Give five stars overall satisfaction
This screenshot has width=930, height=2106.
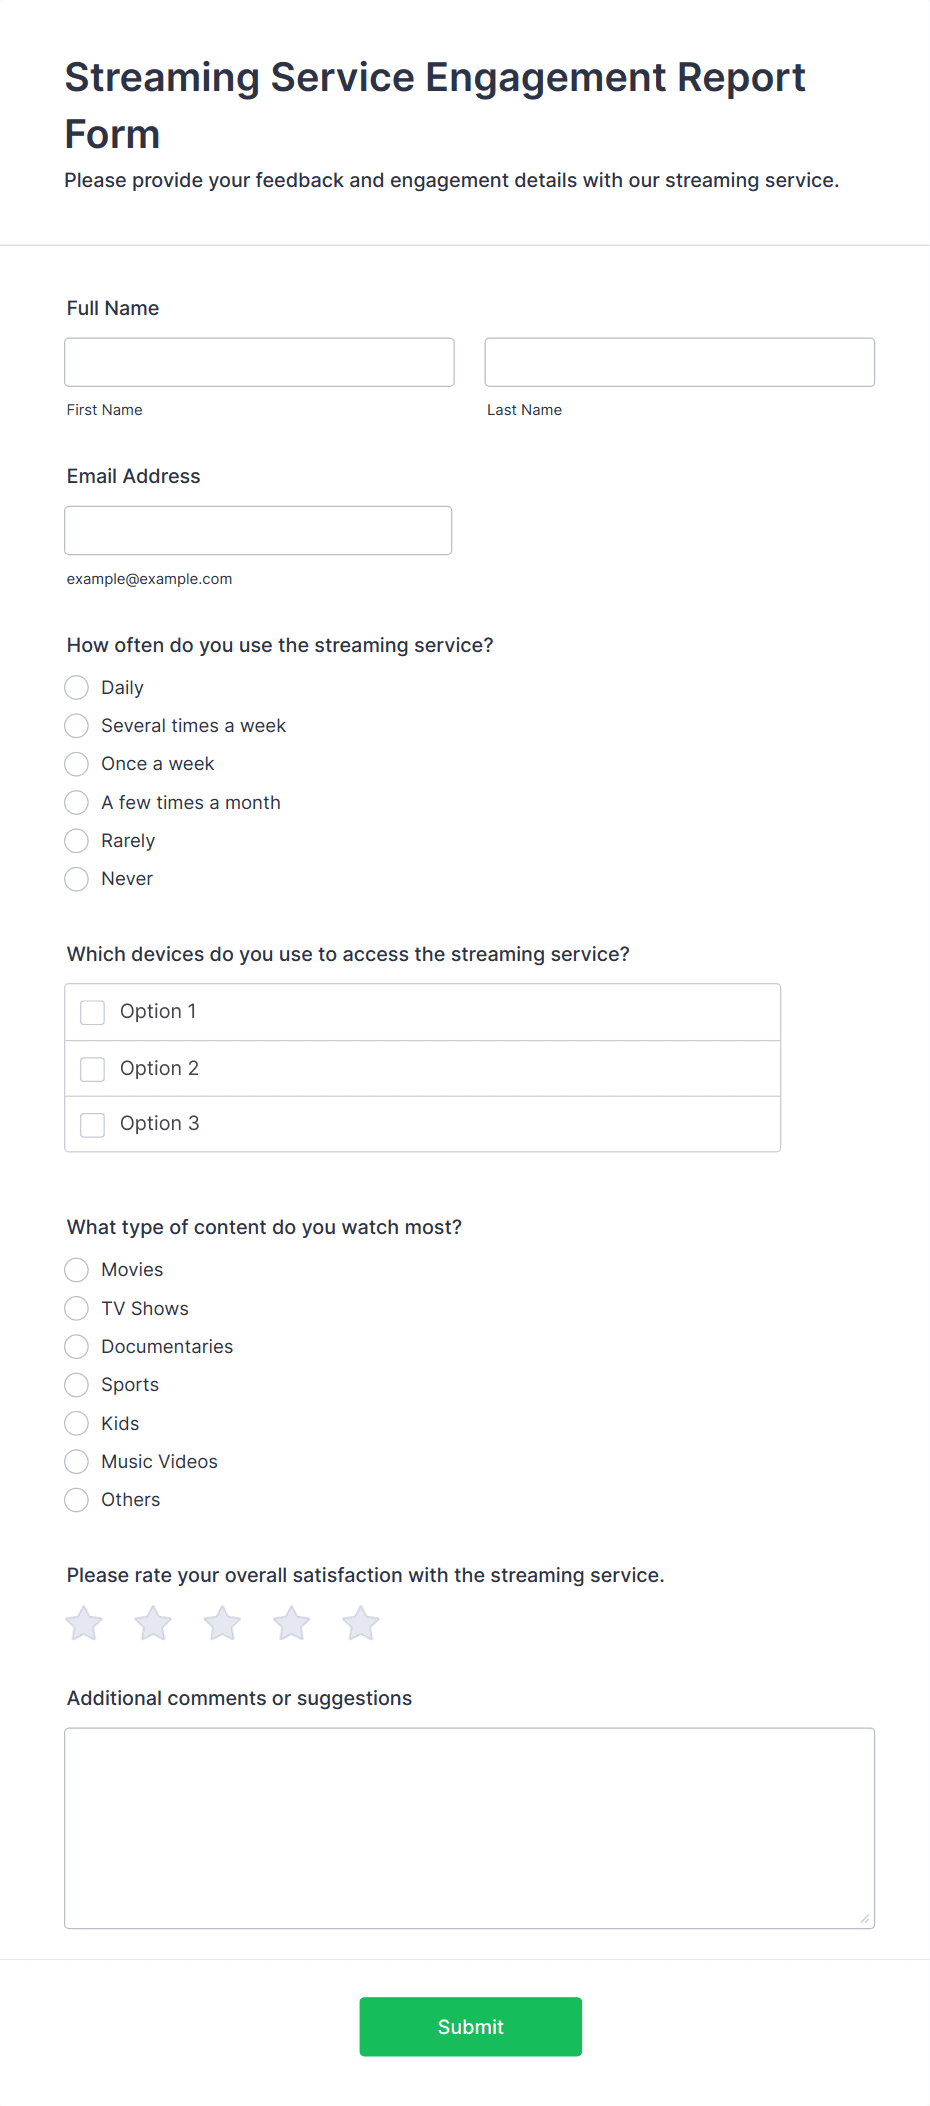361,1623
